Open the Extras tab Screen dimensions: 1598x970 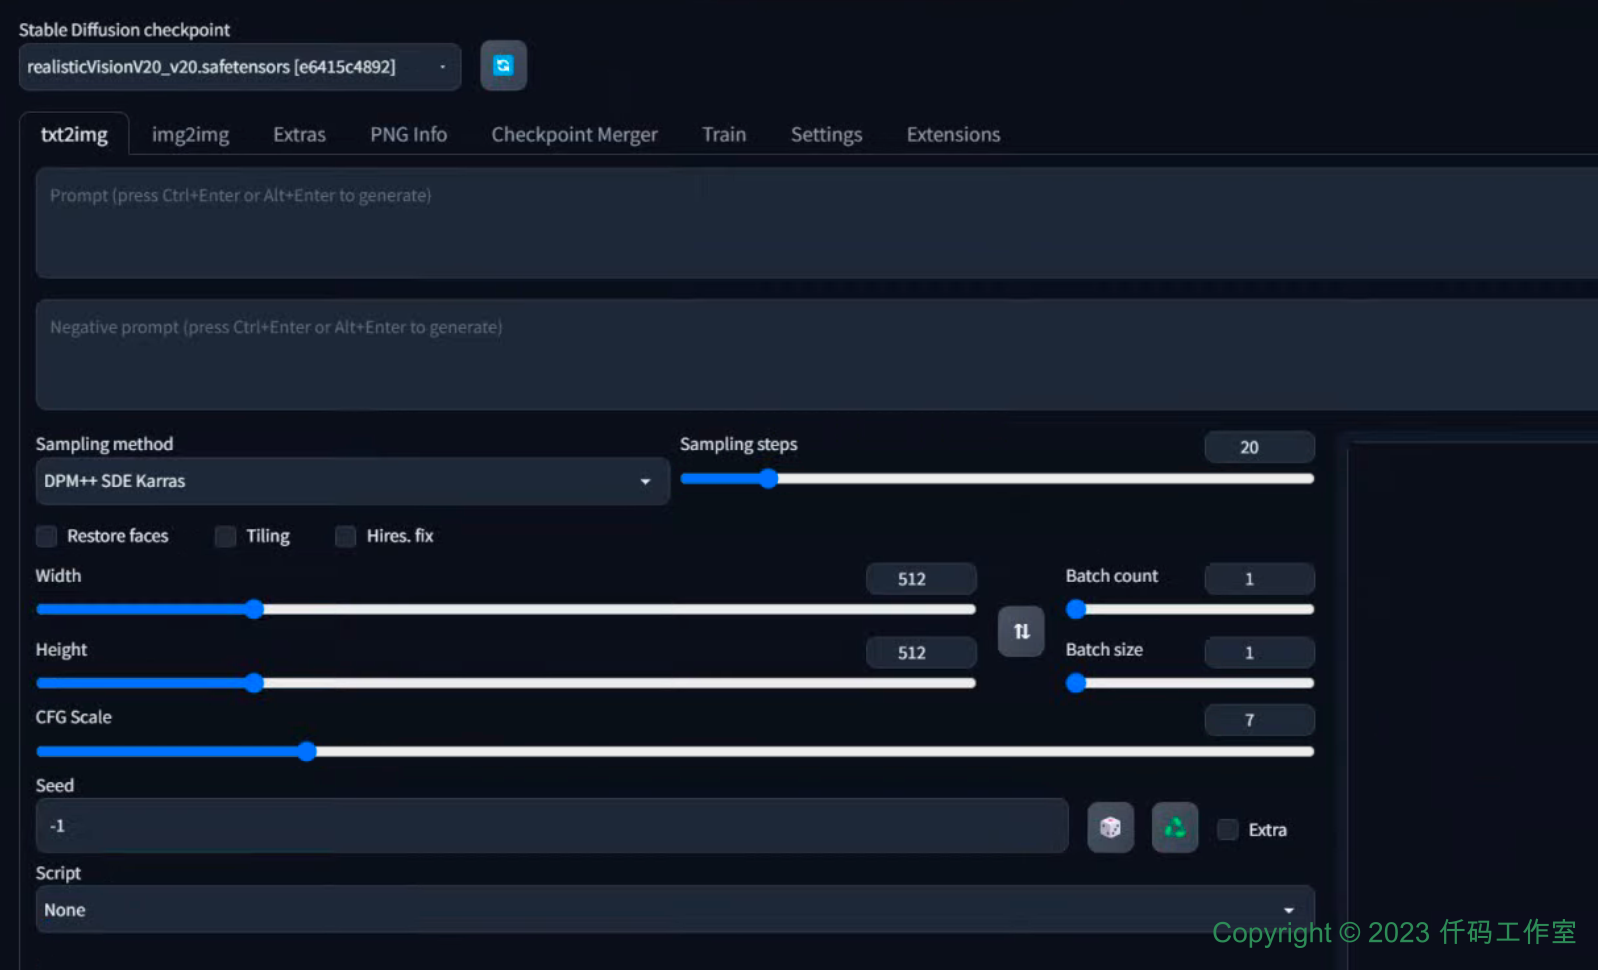299,134
